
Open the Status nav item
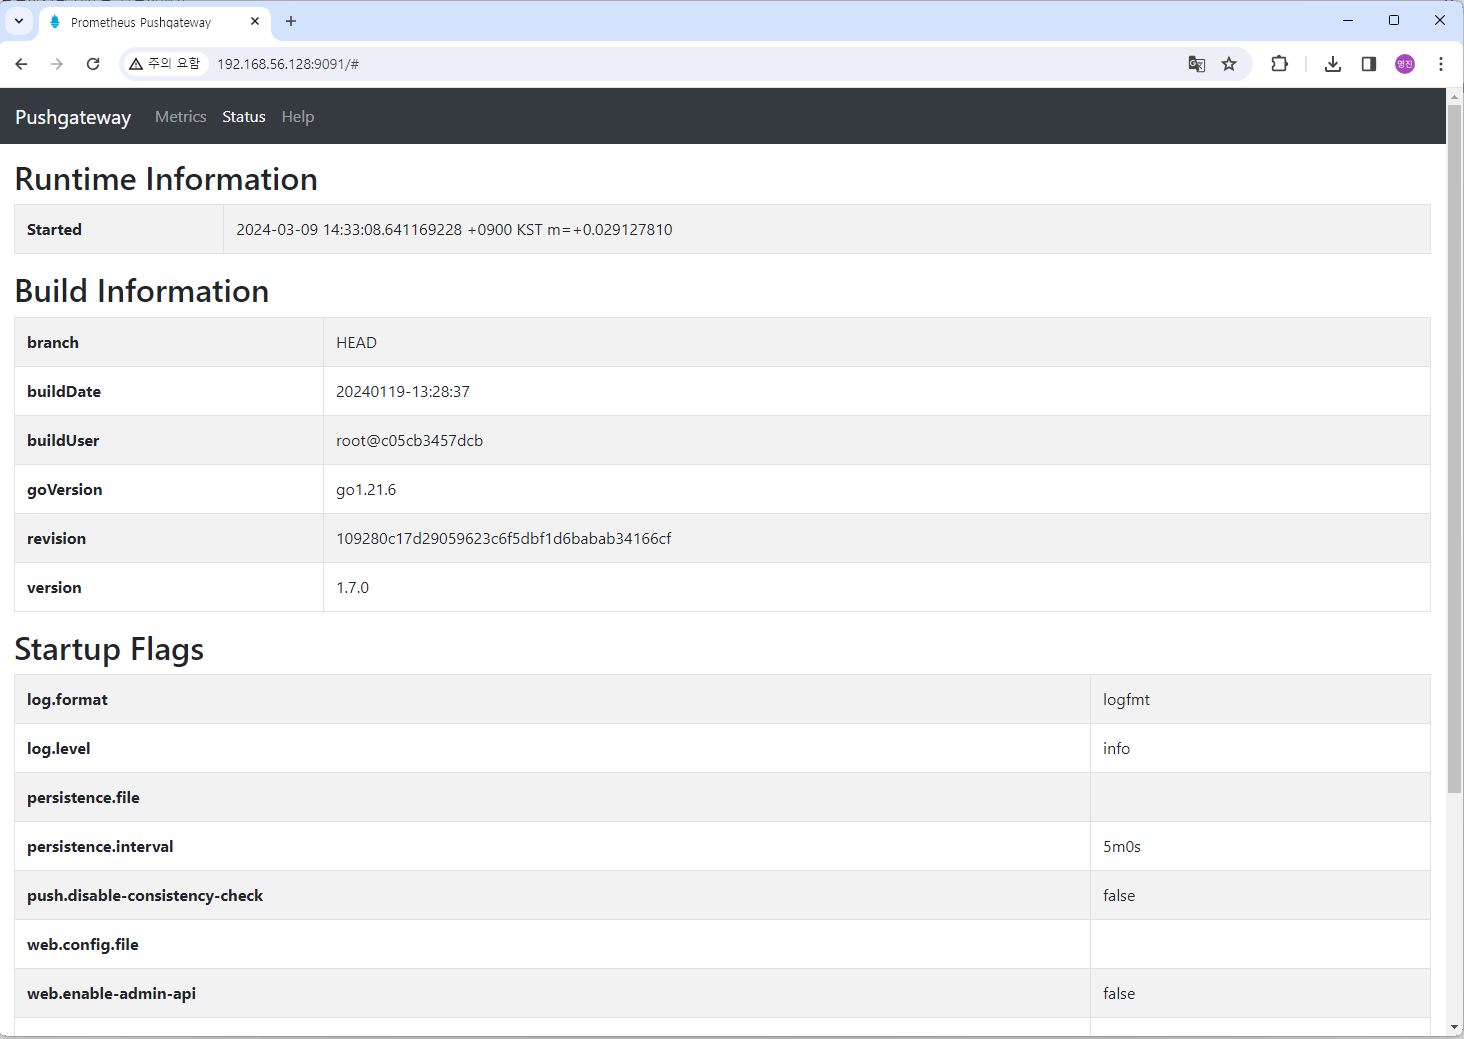(x=244, y=117)
